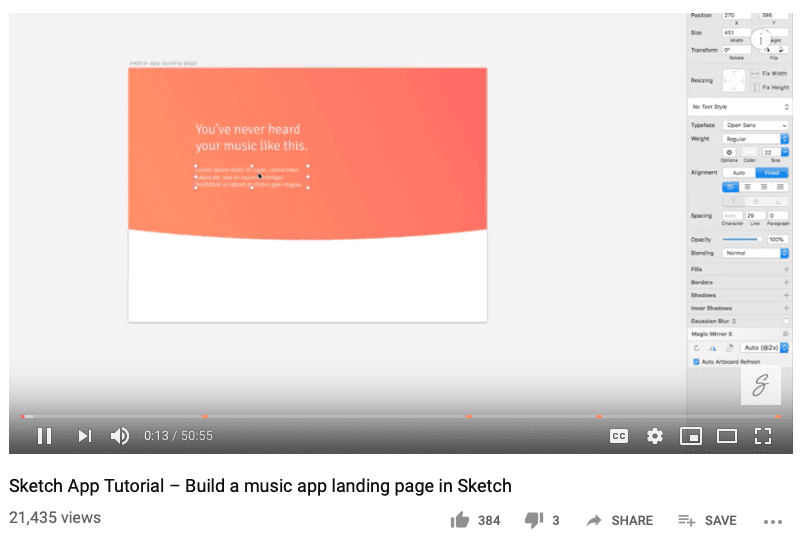Click the SHARE button
This screenshot has height=539, width=807.
coord(620,520)
